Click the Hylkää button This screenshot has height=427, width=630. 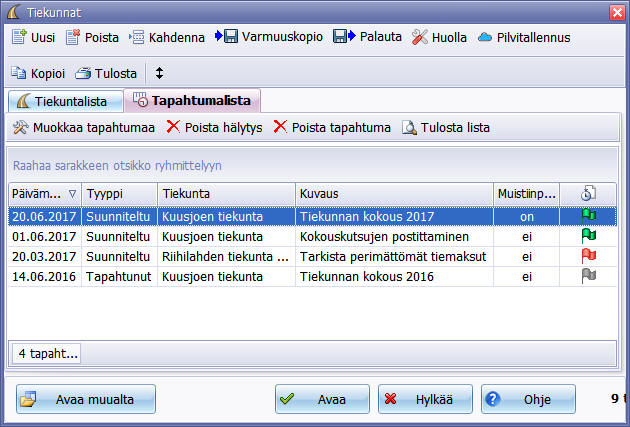425,399
